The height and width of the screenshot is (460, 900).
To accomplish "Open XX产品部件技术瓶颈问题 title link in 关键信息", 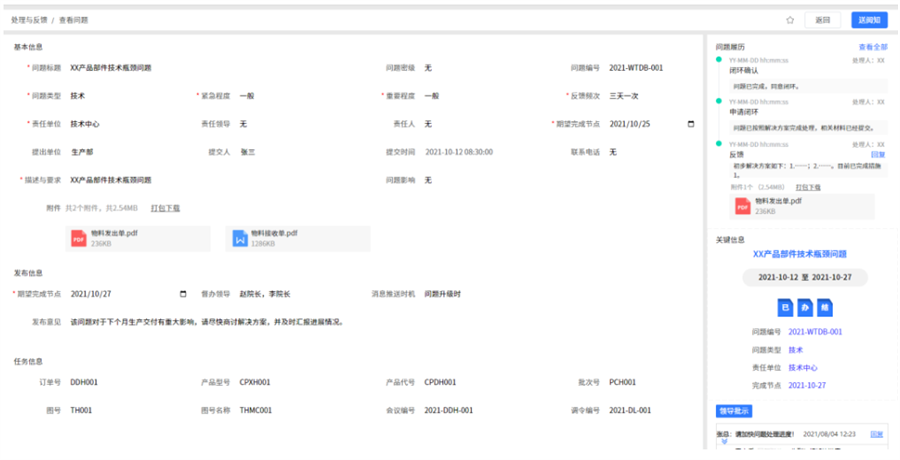I will click(x=799, y=254).
